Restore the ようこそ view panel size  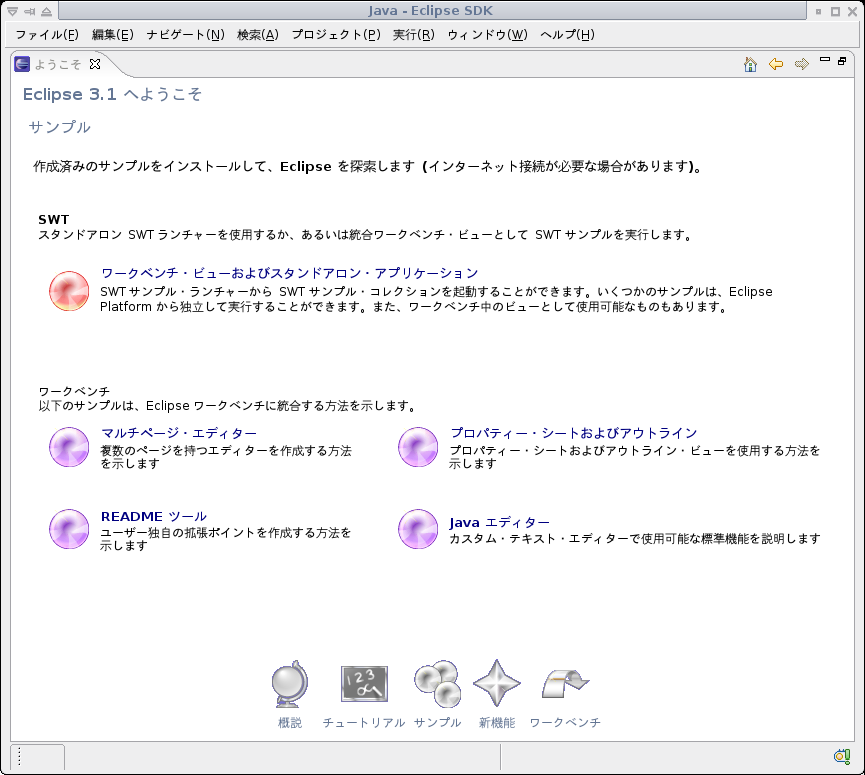pyautogui.click(x=842, y=61)
